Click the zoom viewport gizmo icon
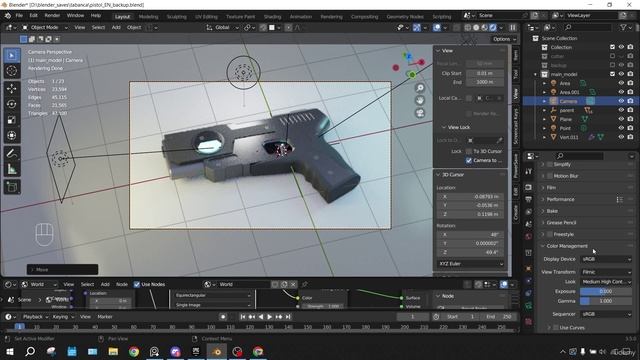Viewport: 640px width, 360px height. click(420, 88)
